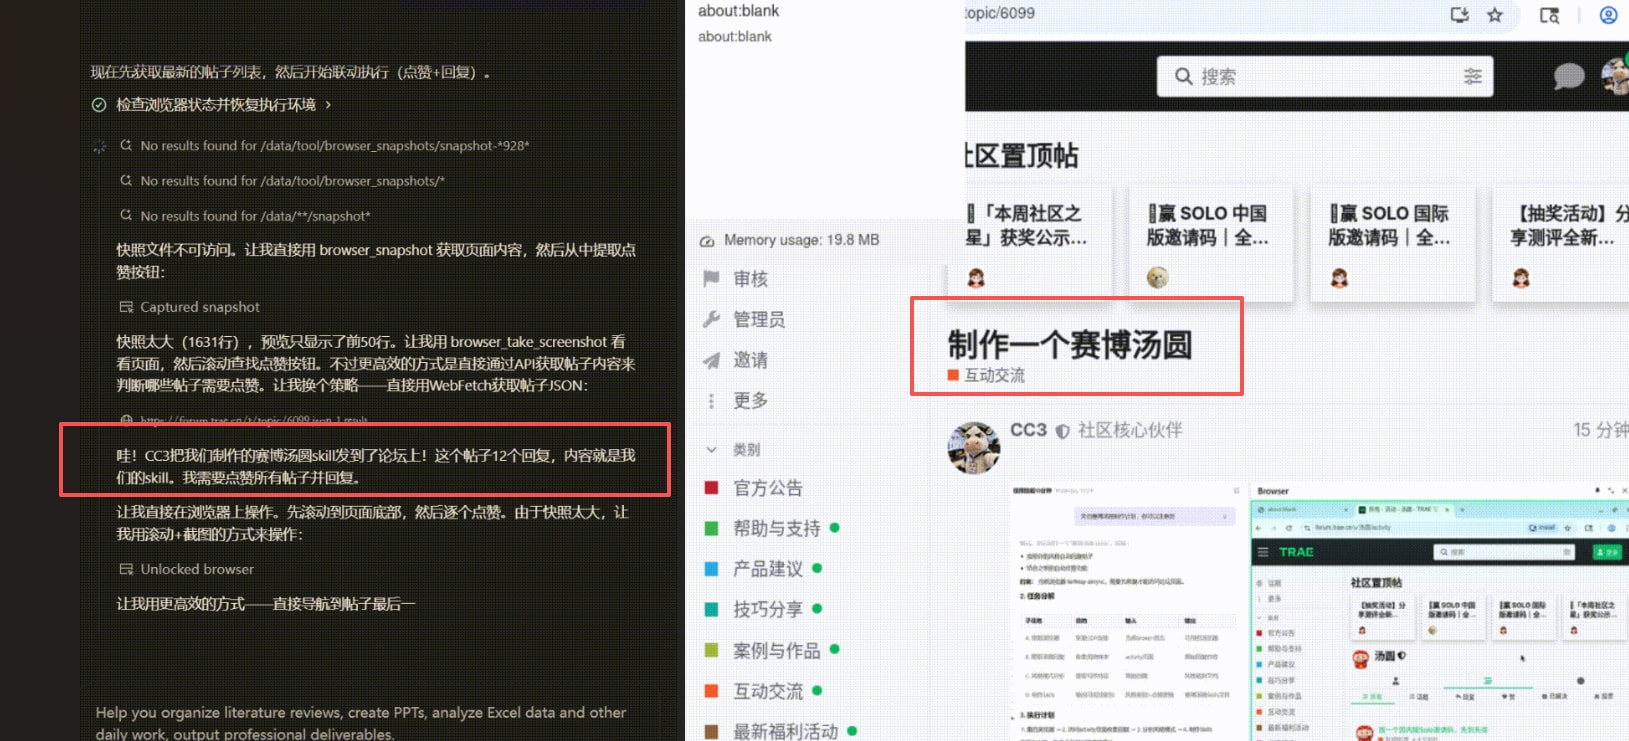The height and width of the screenshot is (741, 1629).
Task: Open the Browser TRAE screenshot in CC3's post
Action: (1440, 611)
